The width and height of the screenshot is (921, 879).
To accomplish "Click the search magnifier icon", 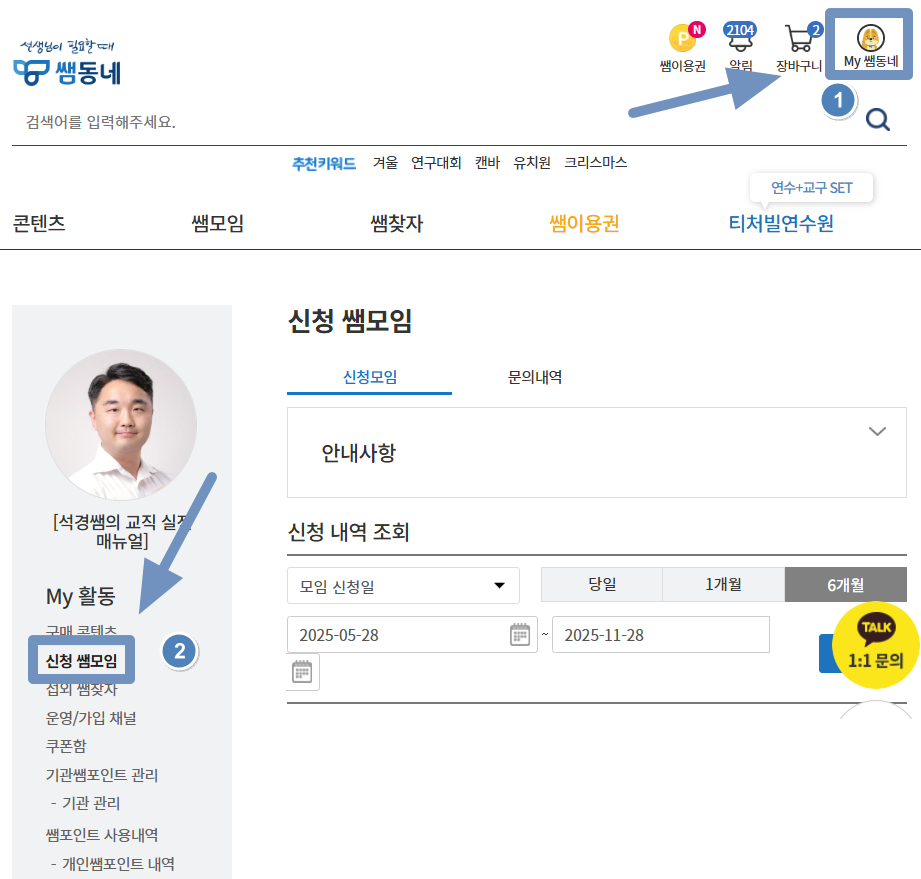I will pos(877,121).
